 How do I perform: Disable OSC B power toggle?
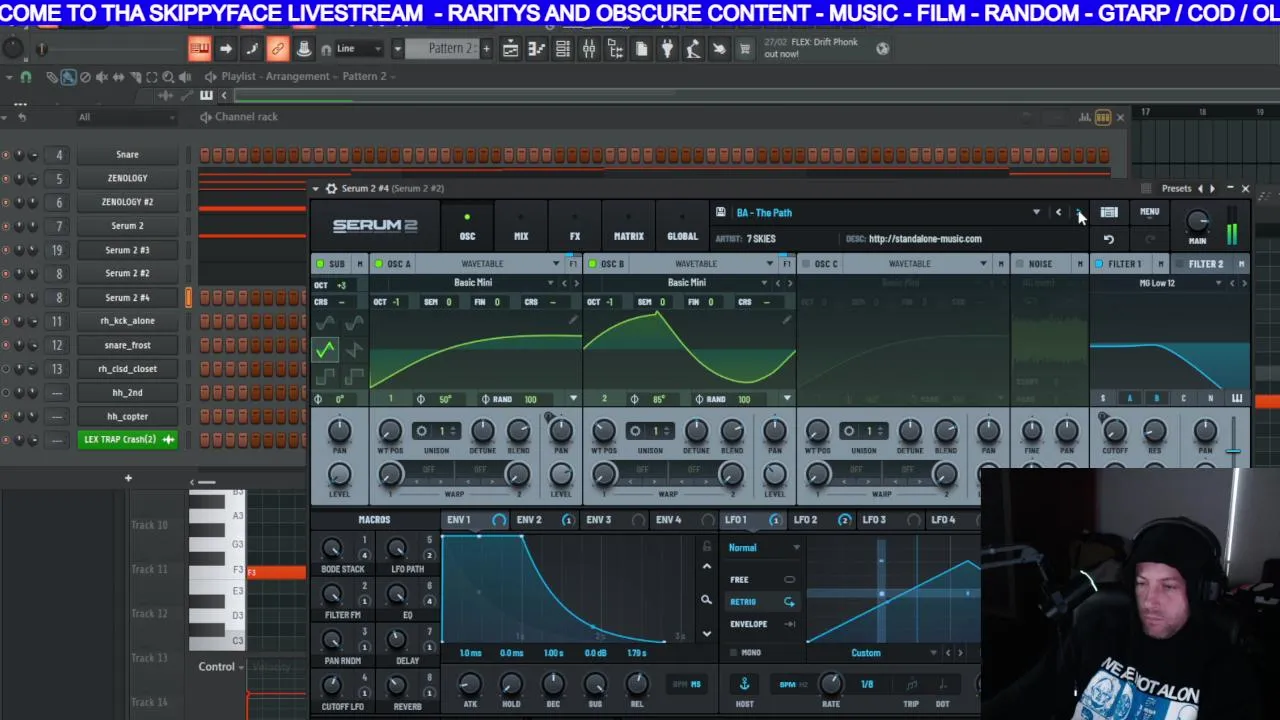pos(592,264)
